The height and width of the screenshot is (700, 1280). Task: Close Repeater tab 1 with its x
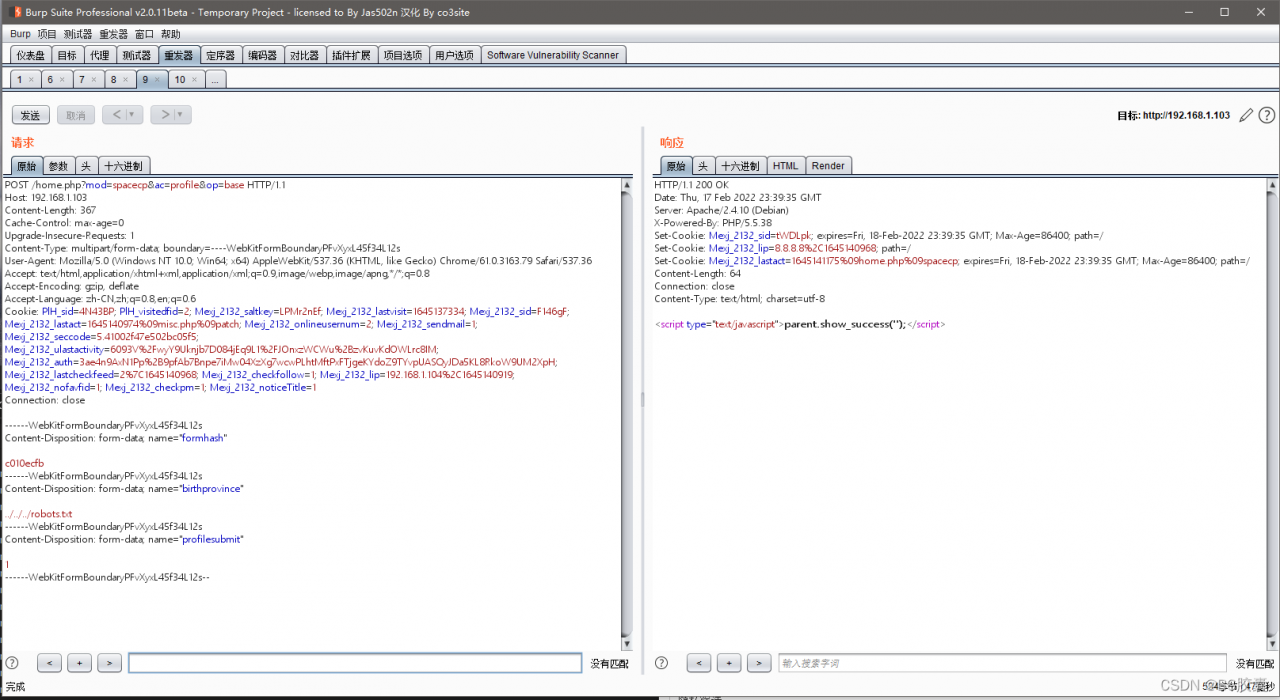[x=31, y=80]
